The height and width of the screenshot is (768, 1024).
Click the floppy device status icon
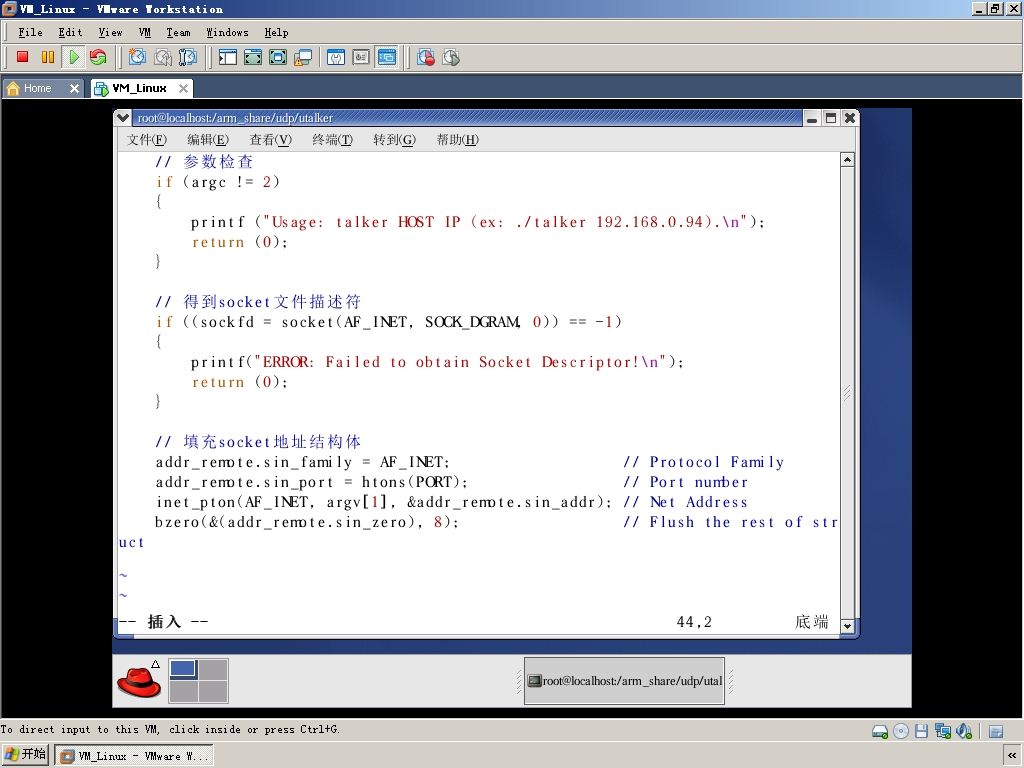[x=921, y=731]
